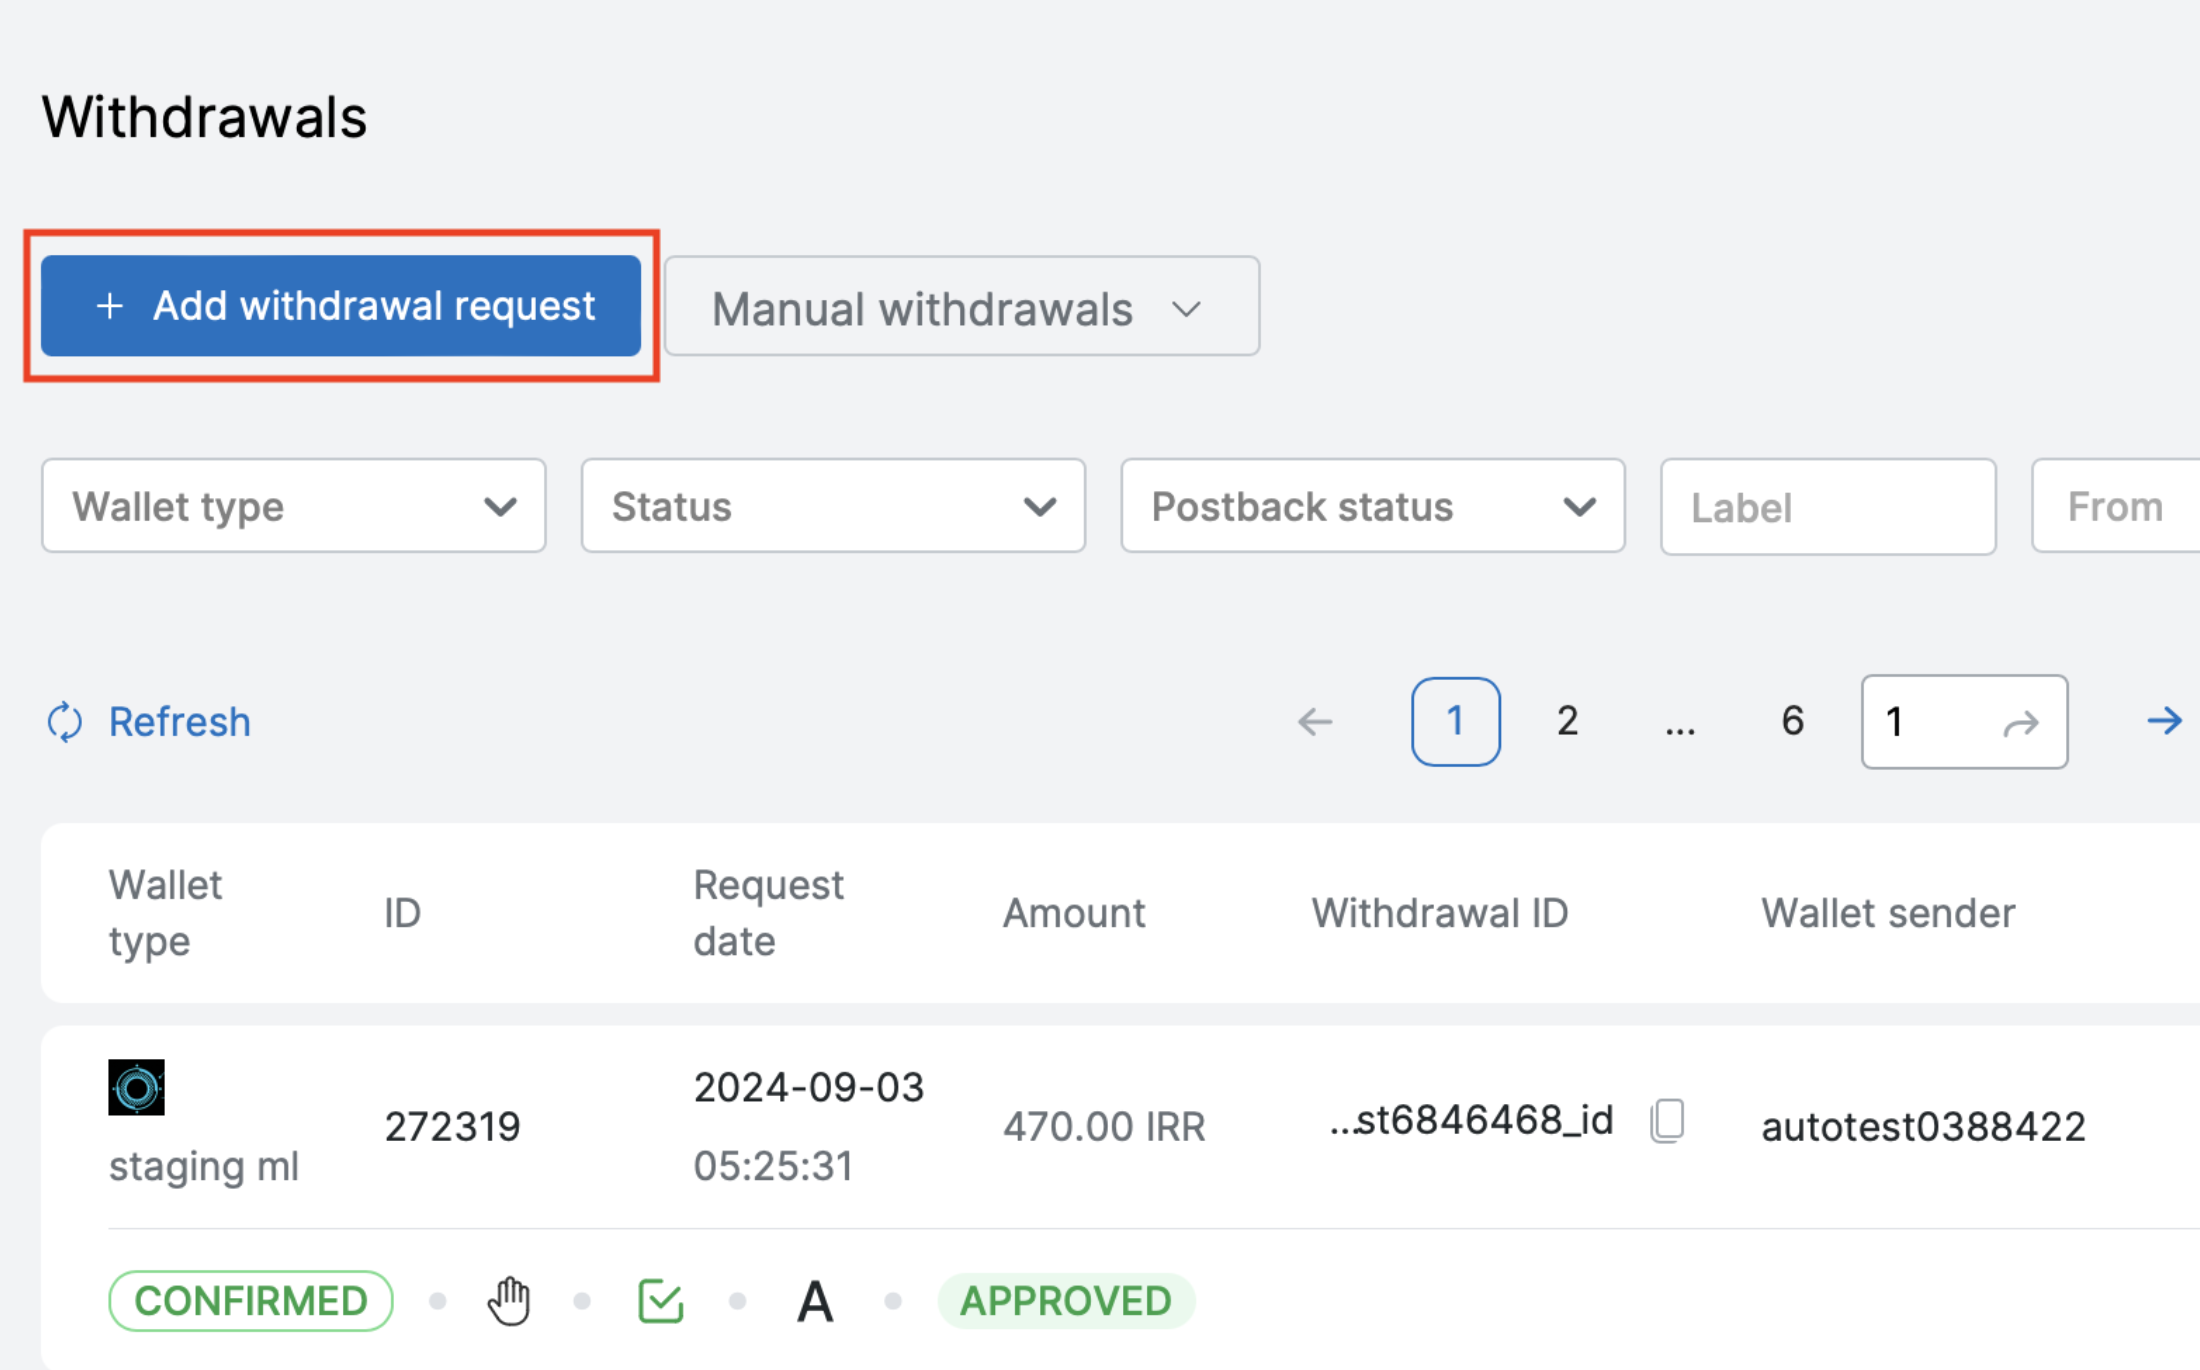
Task: Click the Refresh link text
Action: [179, 722]
